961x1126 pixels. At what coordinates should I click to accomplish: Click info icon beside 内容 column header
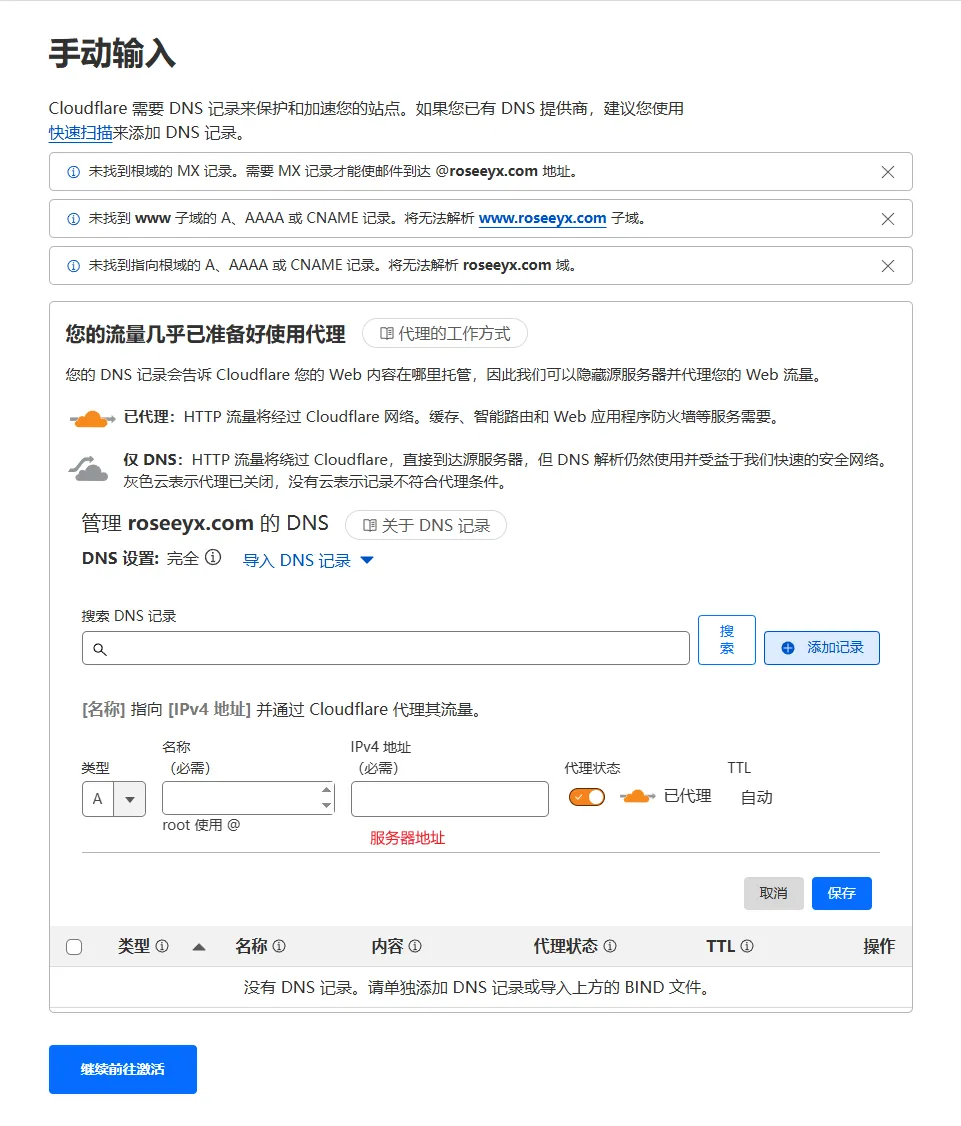415,946
